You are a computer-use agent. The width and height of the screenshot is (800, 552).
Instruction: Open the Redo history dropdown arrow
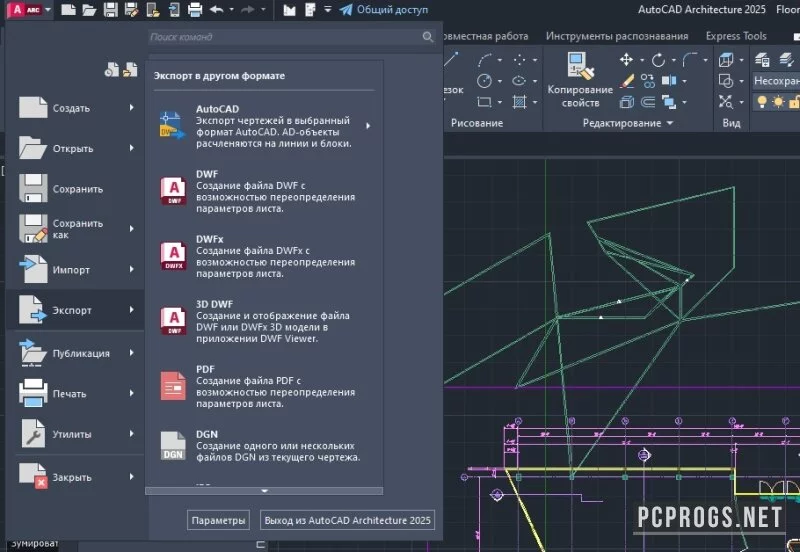(263, 10)
